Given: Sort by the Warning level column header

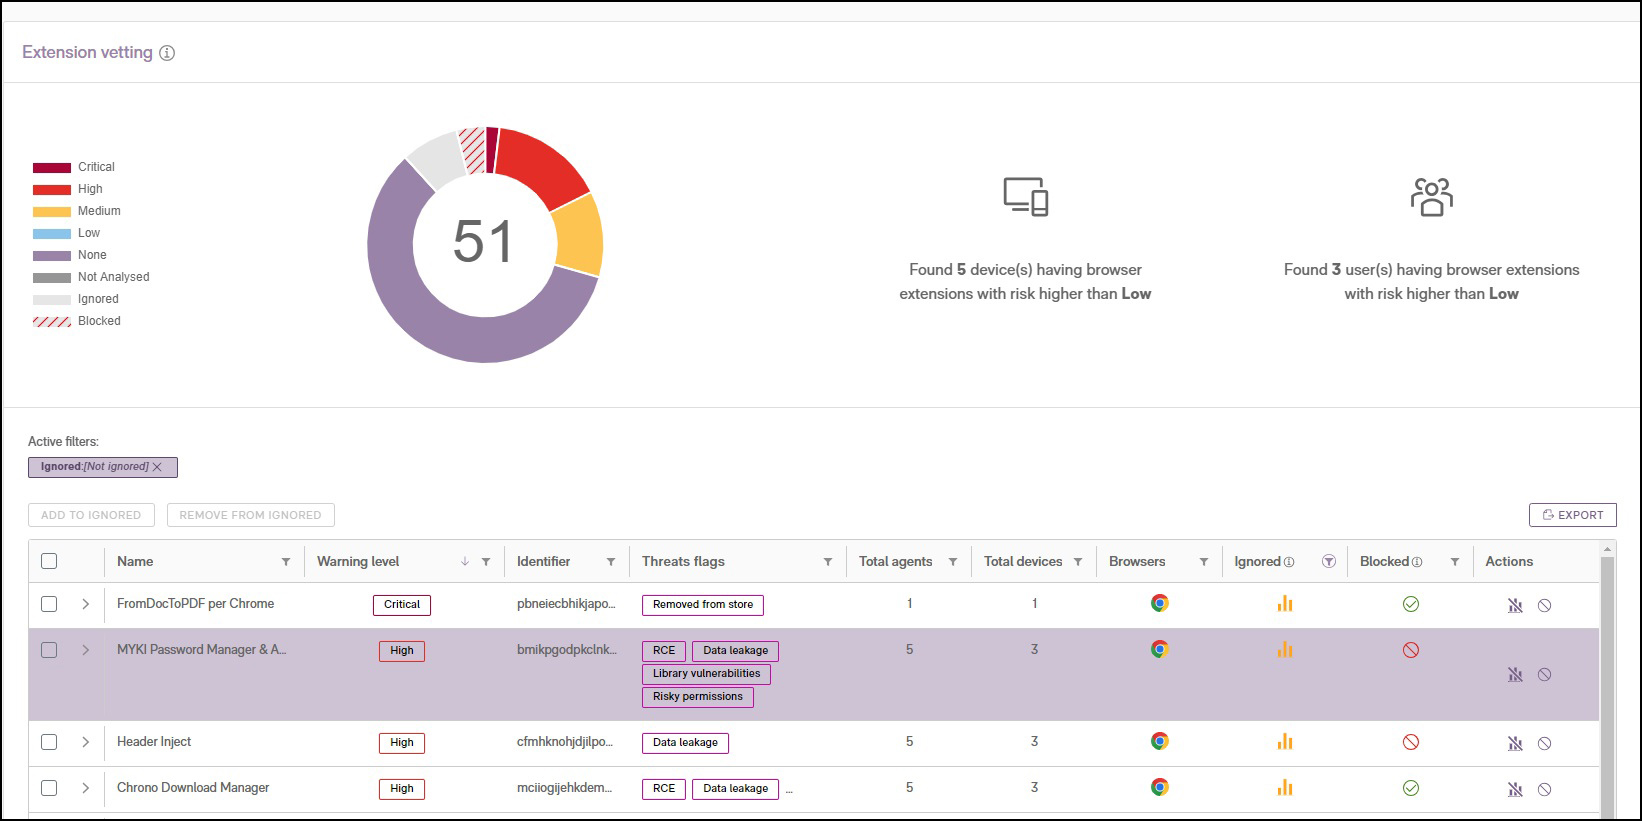Looking at the screenshot, I should [358, 561].
